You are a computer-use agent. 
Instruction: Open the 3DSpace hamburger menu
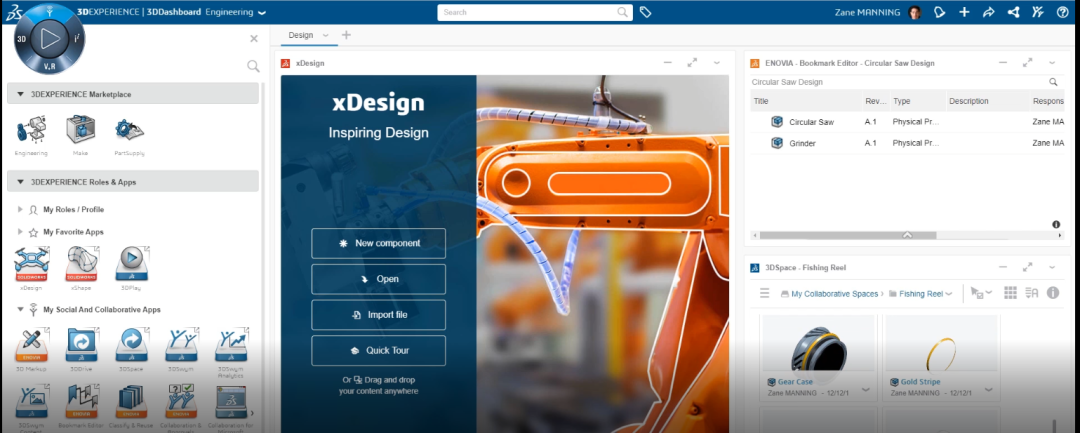(764, 293)
